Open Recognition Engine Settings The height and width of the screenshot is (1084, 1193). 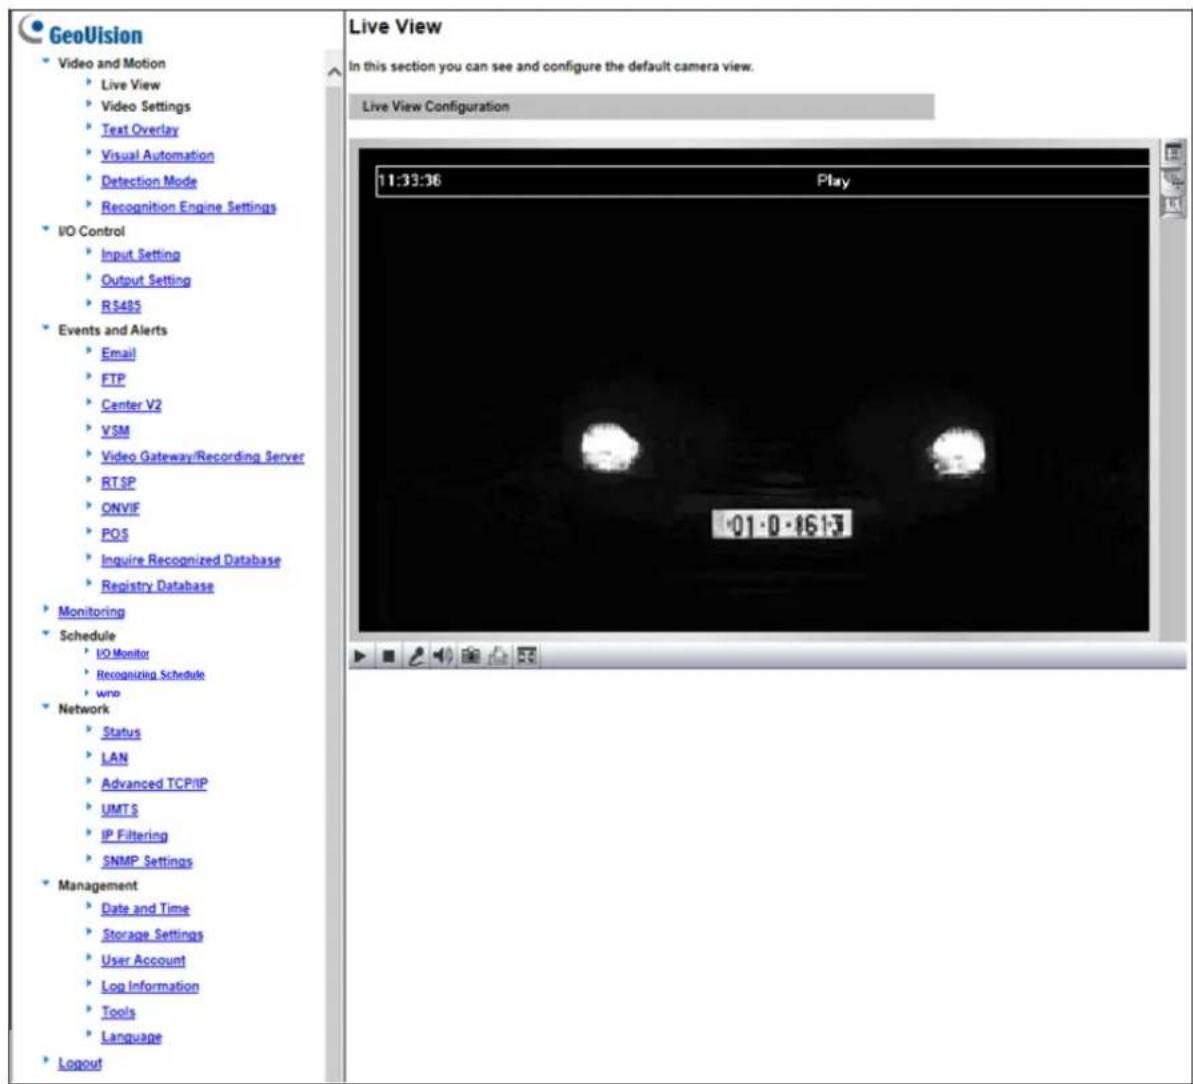point(189,207)
